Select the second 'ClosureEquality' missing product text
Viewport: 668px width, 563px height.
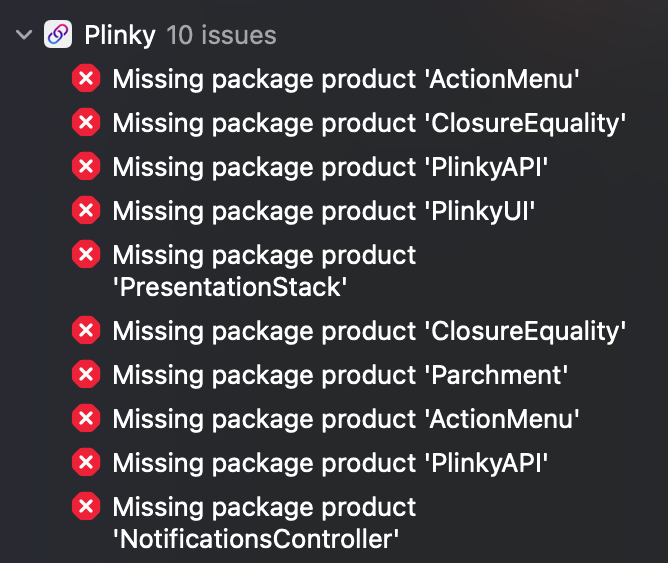pyautogui.click(x=369, y=329)
